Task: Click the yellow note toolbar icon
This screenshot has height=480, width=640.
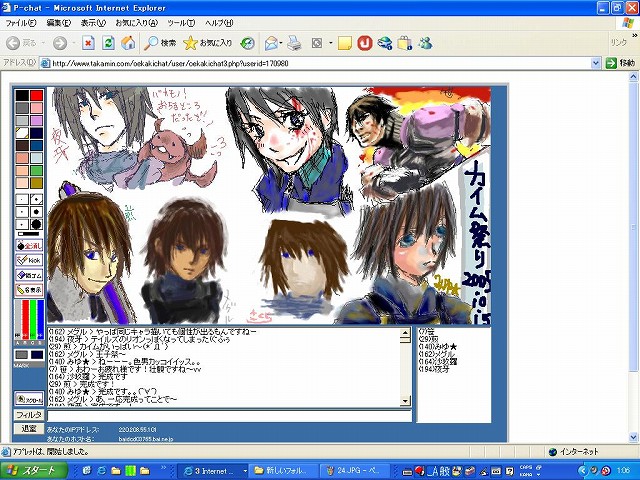Action: (345, 43)
